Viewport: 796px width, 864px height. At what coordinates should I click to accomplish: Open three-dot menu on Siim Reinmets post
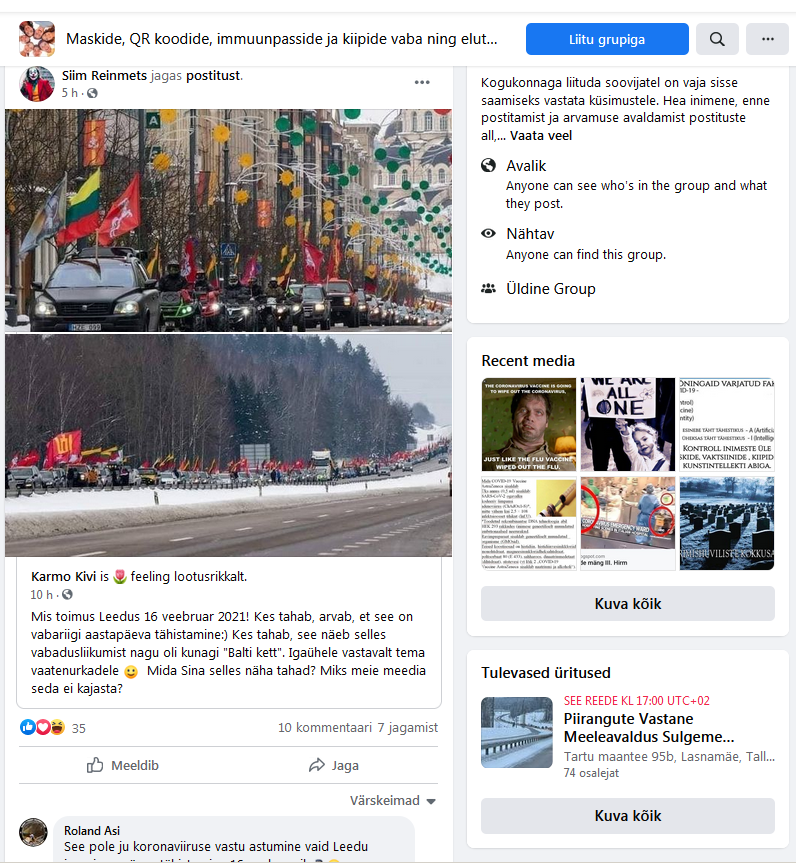click(x=422, y=82)
